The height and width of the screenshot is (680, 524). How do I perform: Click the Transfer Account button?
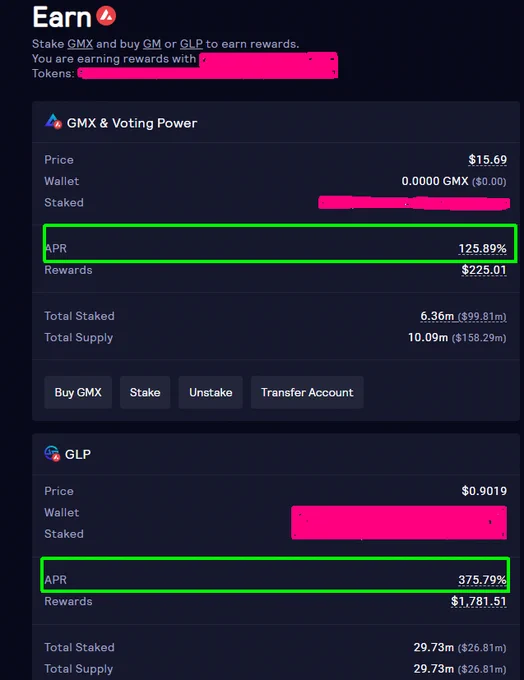pos(307,392)
